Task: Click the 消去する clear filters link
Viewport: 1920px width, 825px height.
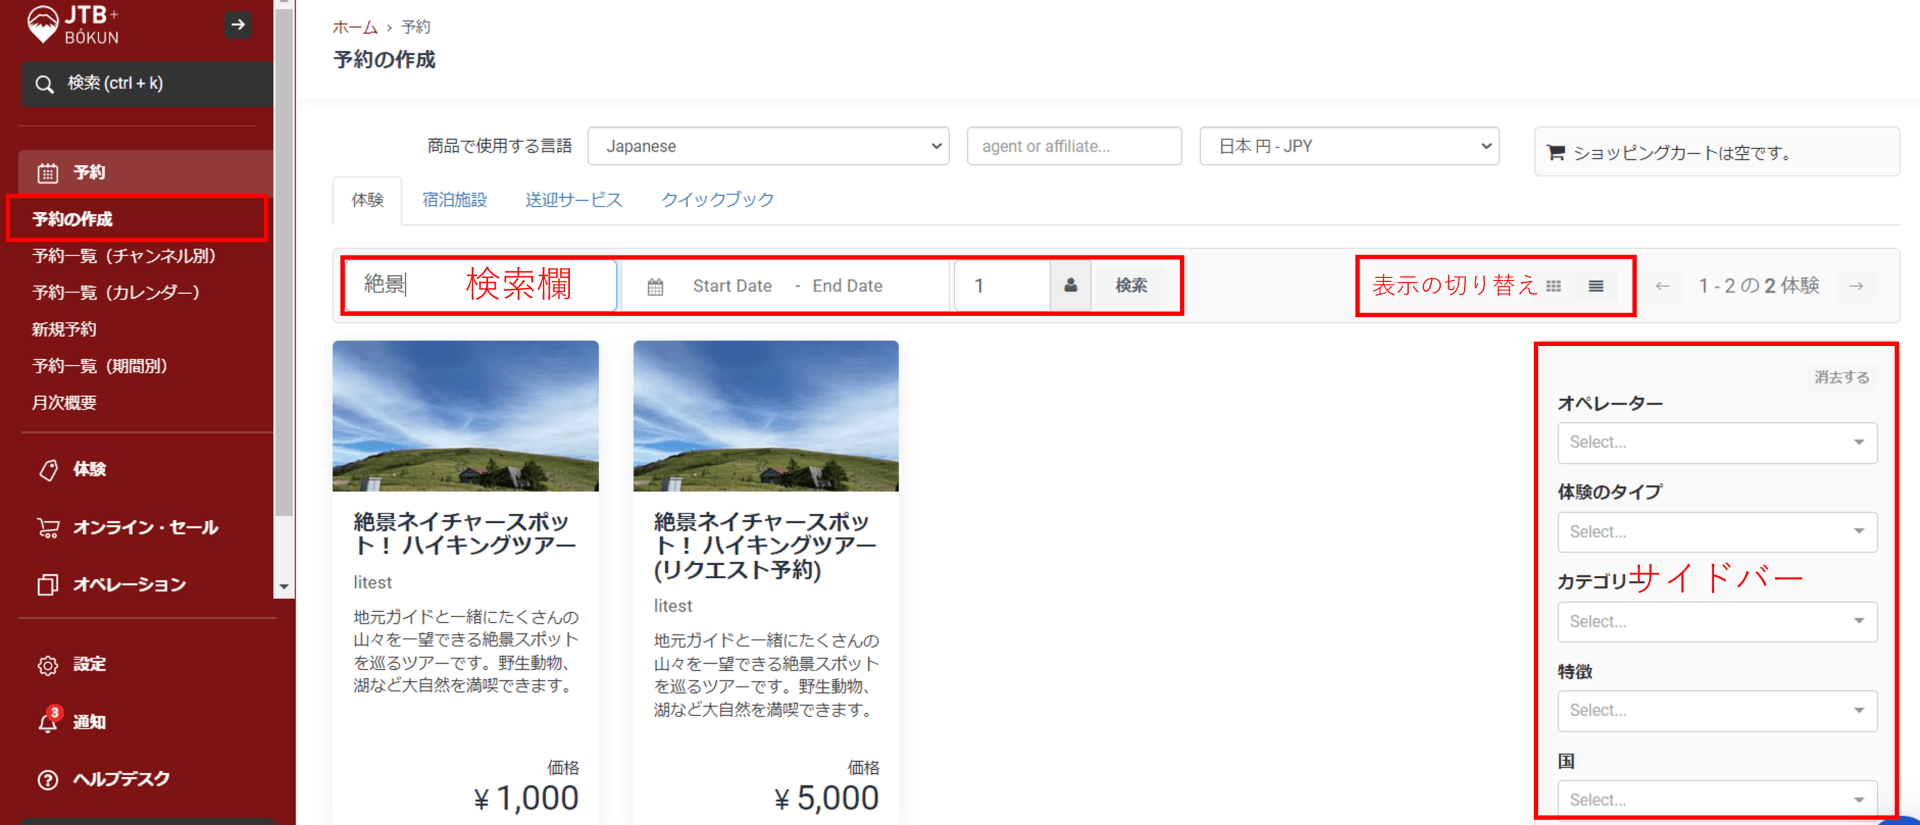Action: click(x=1841, y=377)
